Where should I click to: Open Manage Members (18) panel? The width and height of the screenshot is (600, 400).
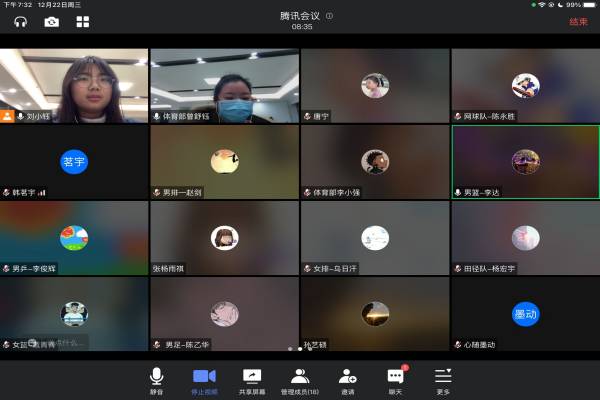tap(299, 378)
